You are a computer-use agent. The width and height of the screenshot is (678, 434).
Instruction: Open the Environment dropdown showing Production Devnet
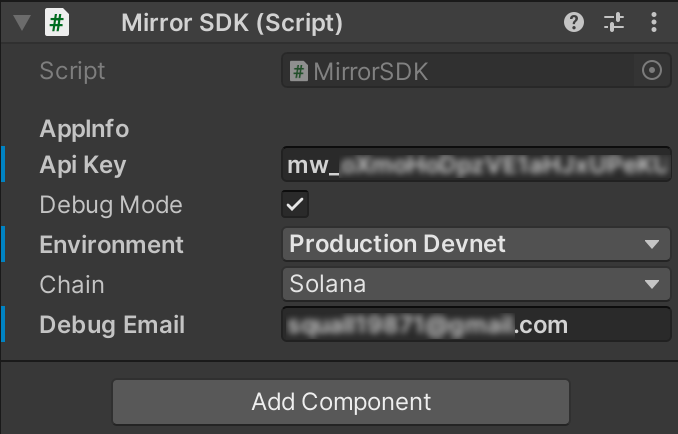pos(476,244)
